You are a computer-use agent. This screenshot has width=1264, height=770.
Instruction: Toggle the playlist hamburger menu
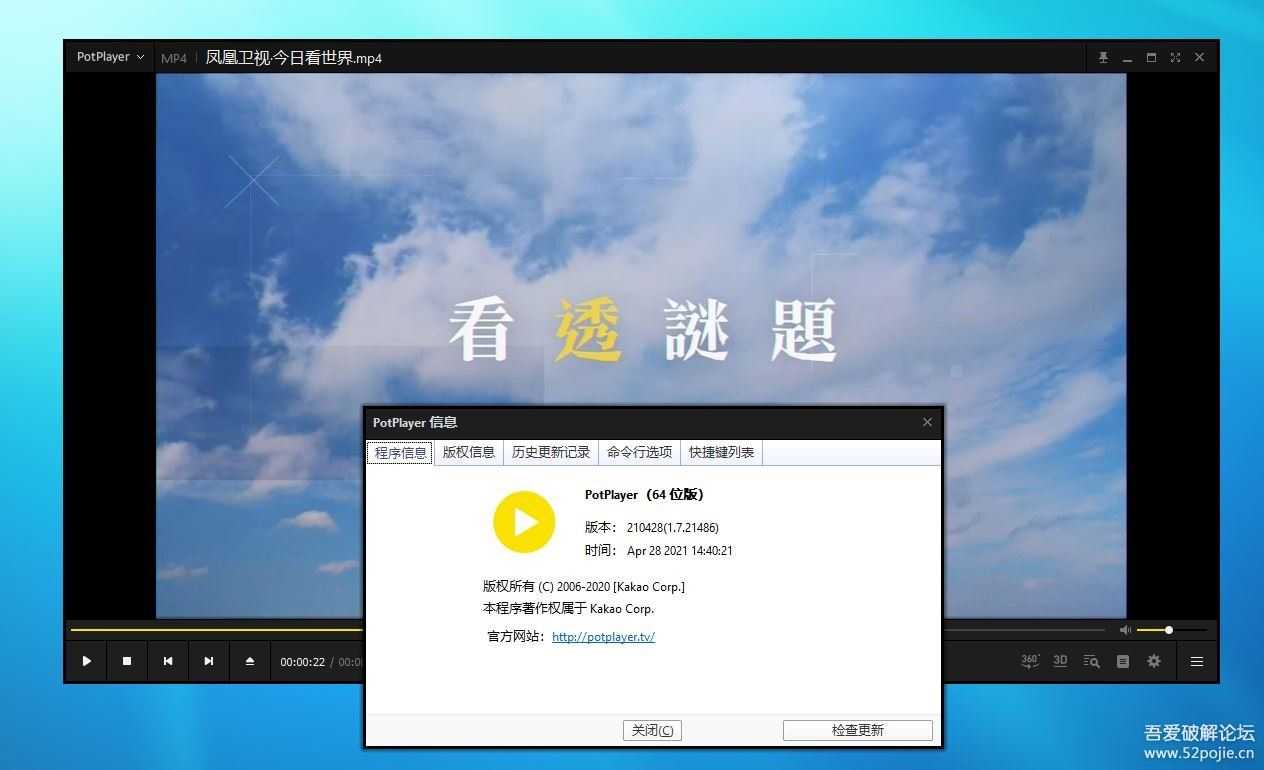click(1196, 661)
